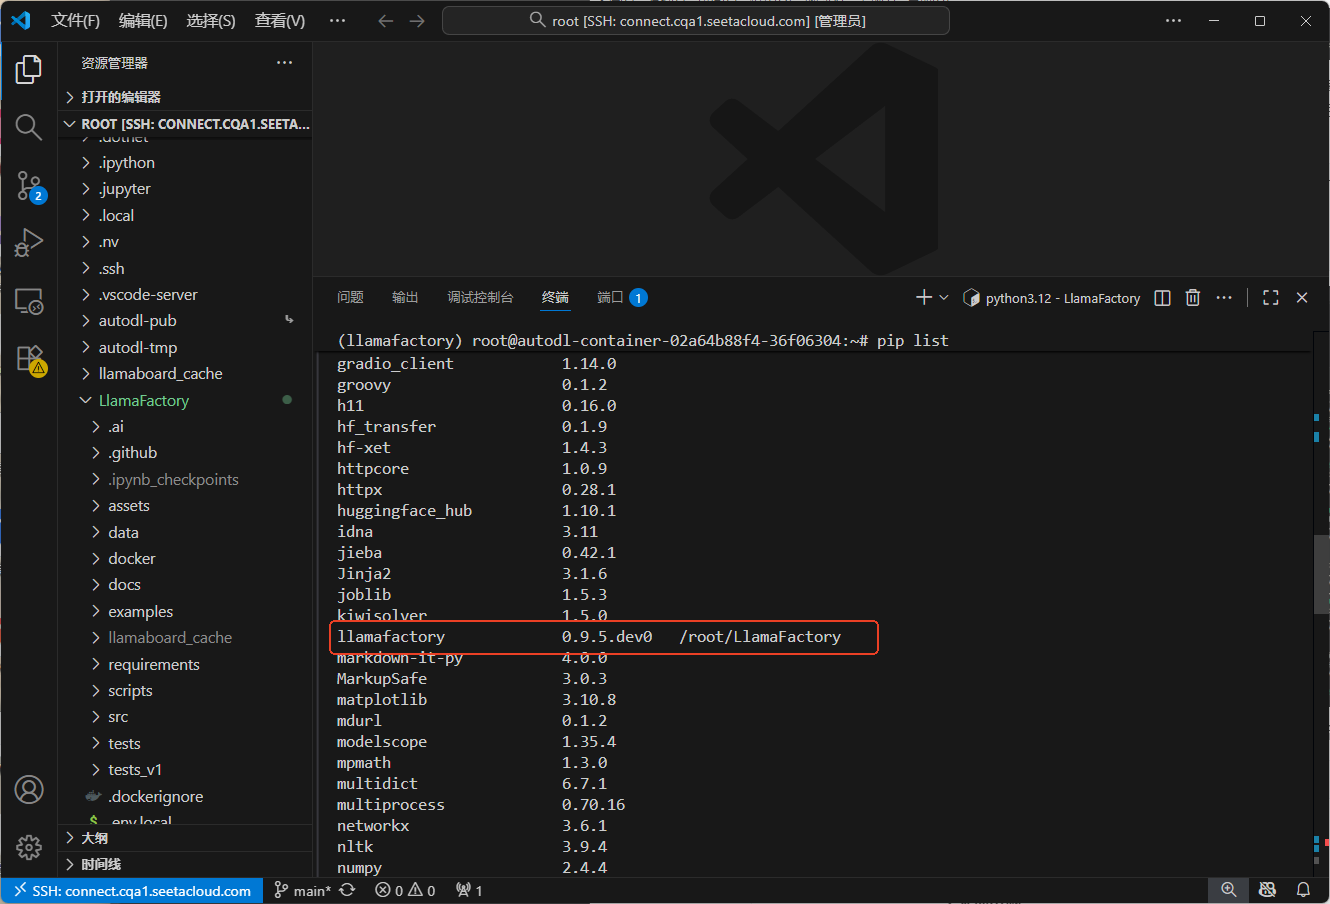The width and height of the screenshot is (1330, 904).
Task: Go forward using the right arrow
Action: [417, 21]
